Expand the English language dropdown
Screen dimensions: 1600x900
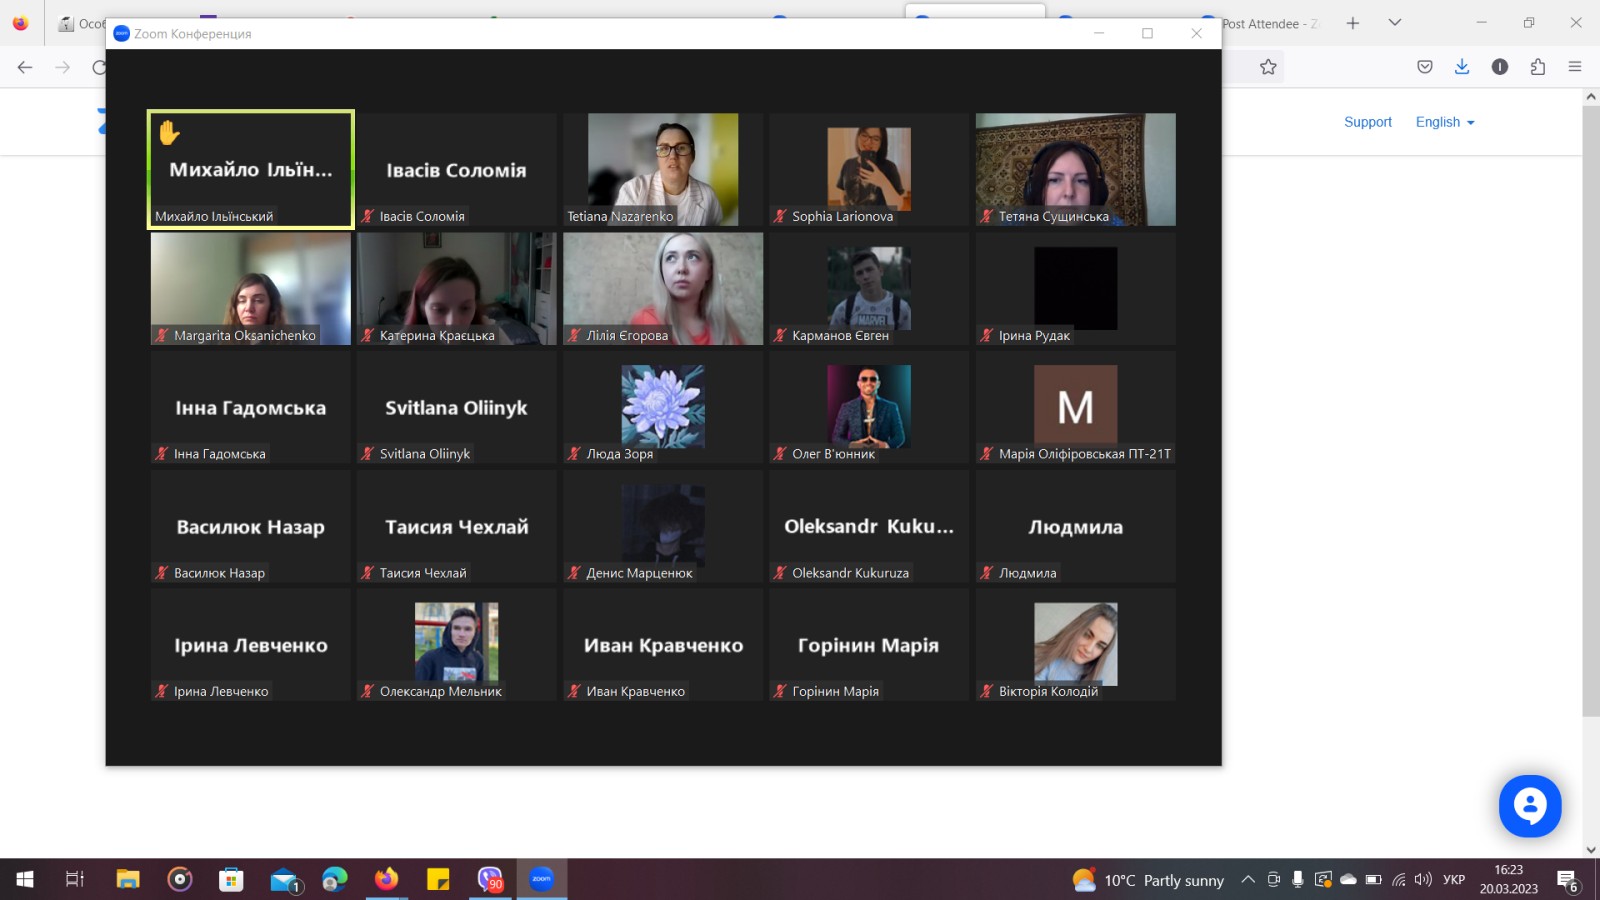pyautogui.click(x=1445, y=122)
